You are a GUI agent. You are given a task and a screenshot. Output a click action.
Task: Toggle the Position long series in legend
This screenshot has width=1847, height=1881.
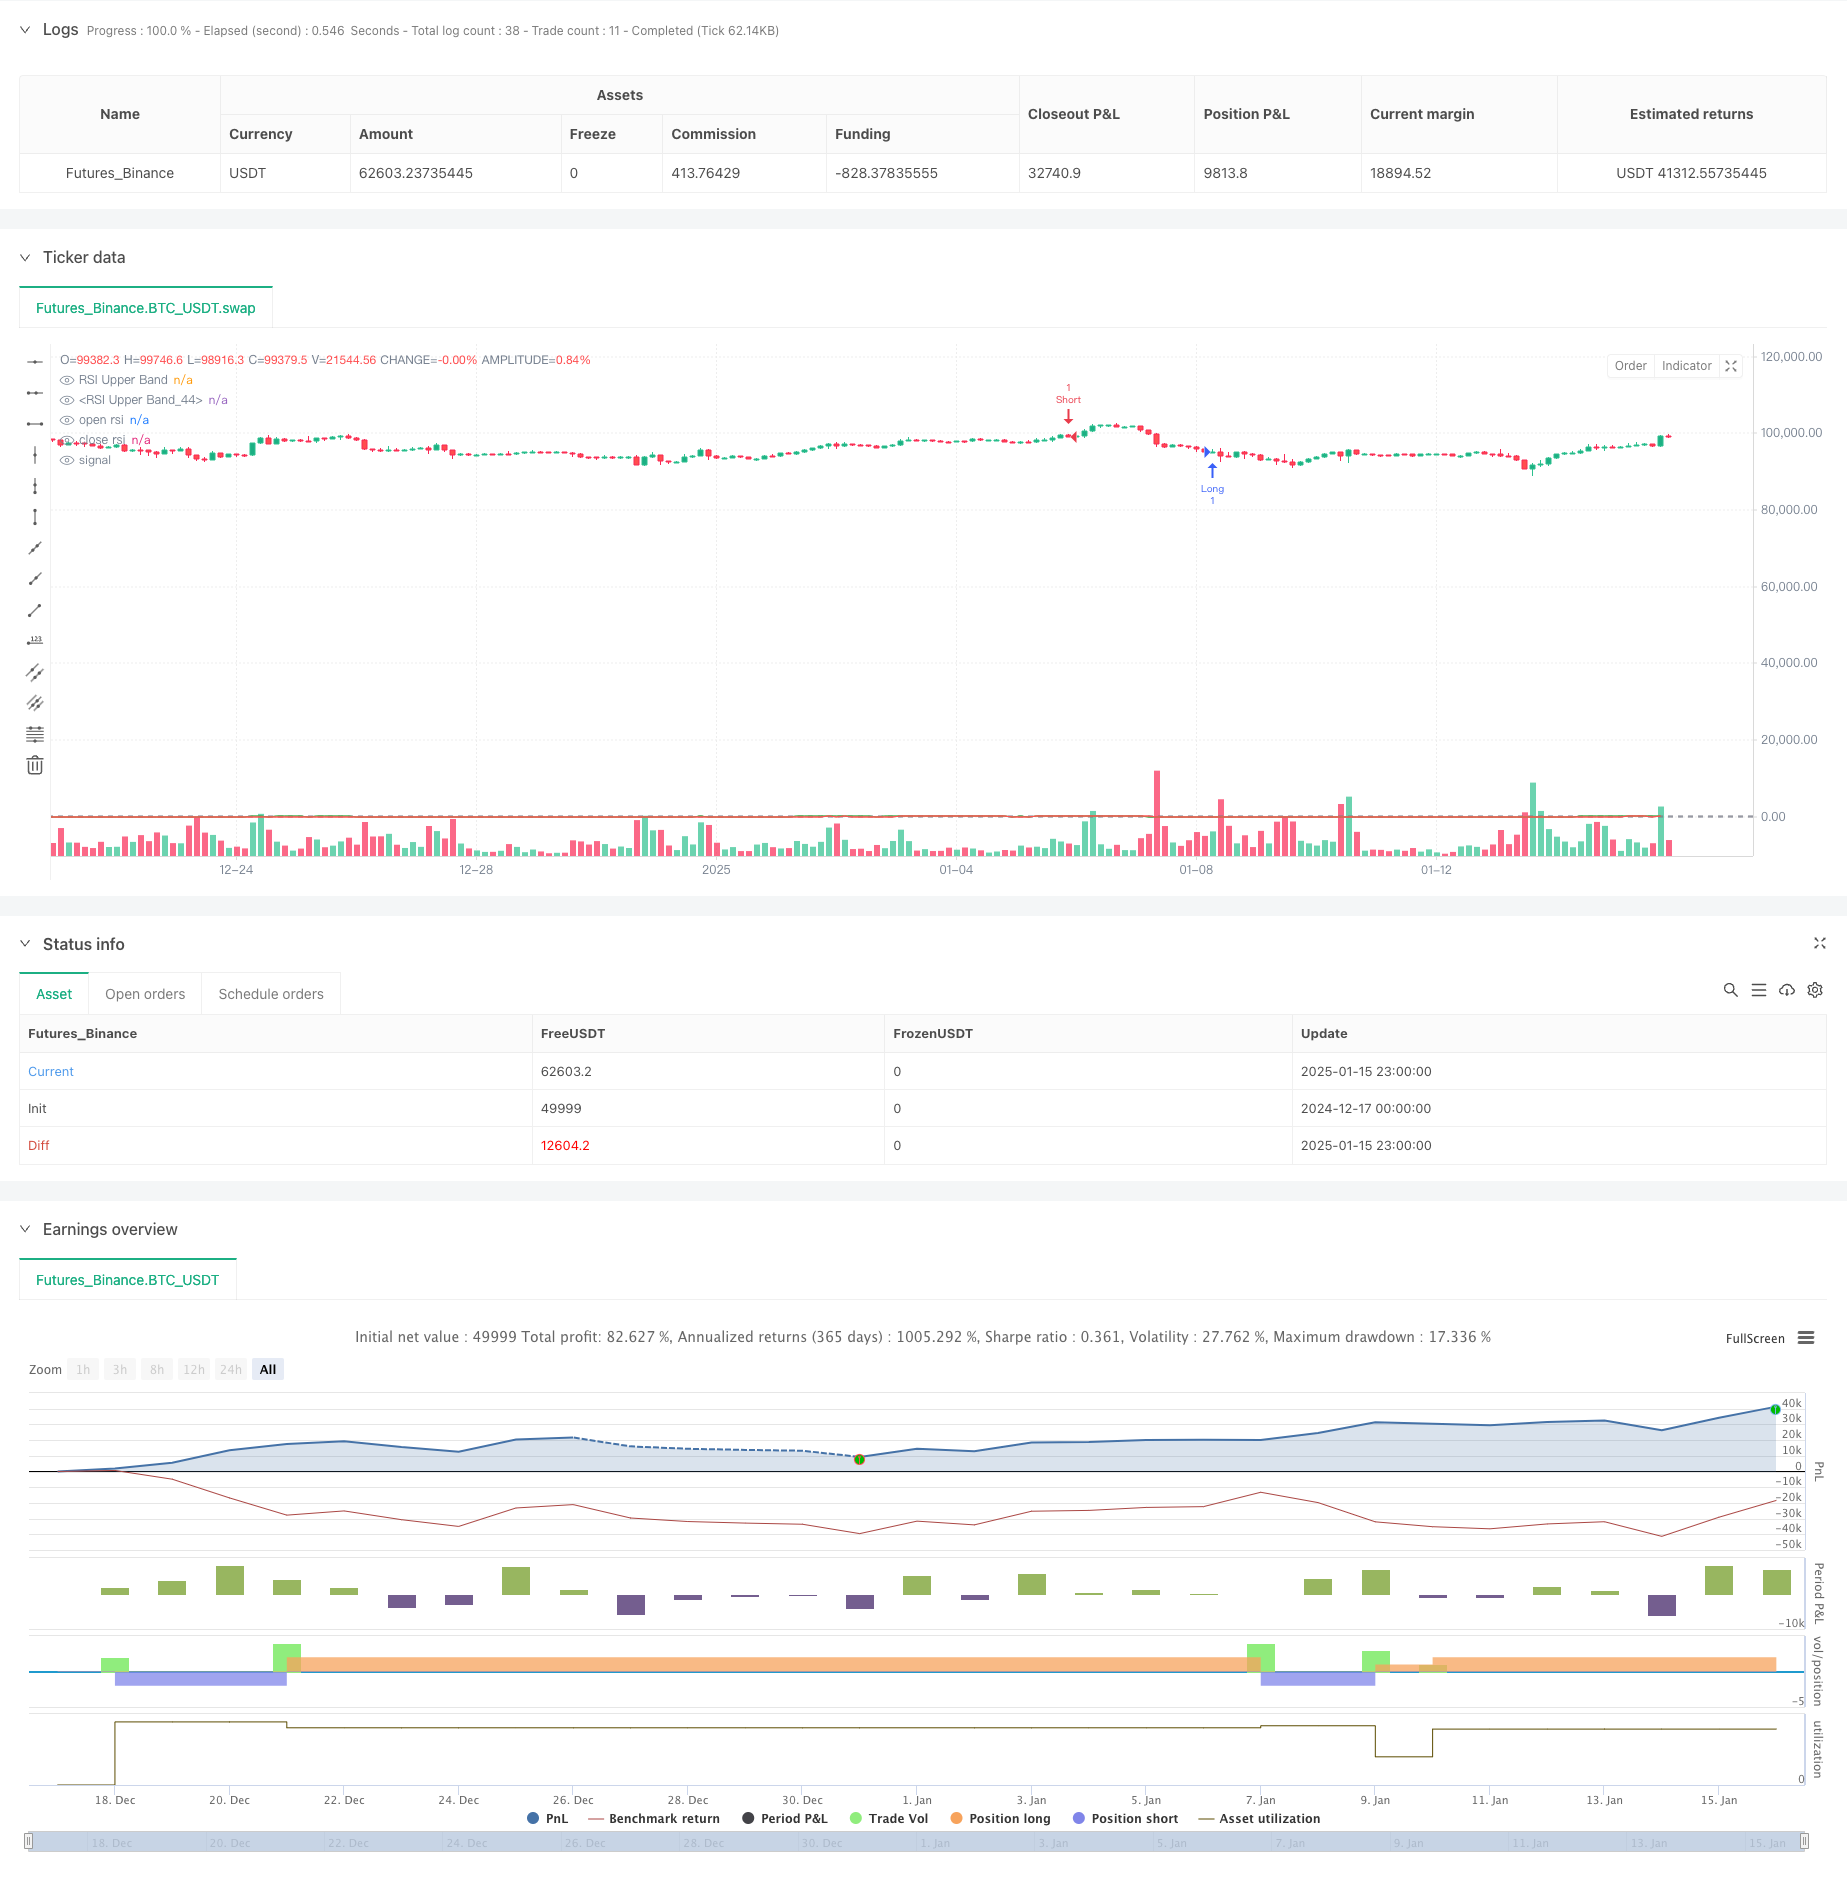click(1000, 1819)
